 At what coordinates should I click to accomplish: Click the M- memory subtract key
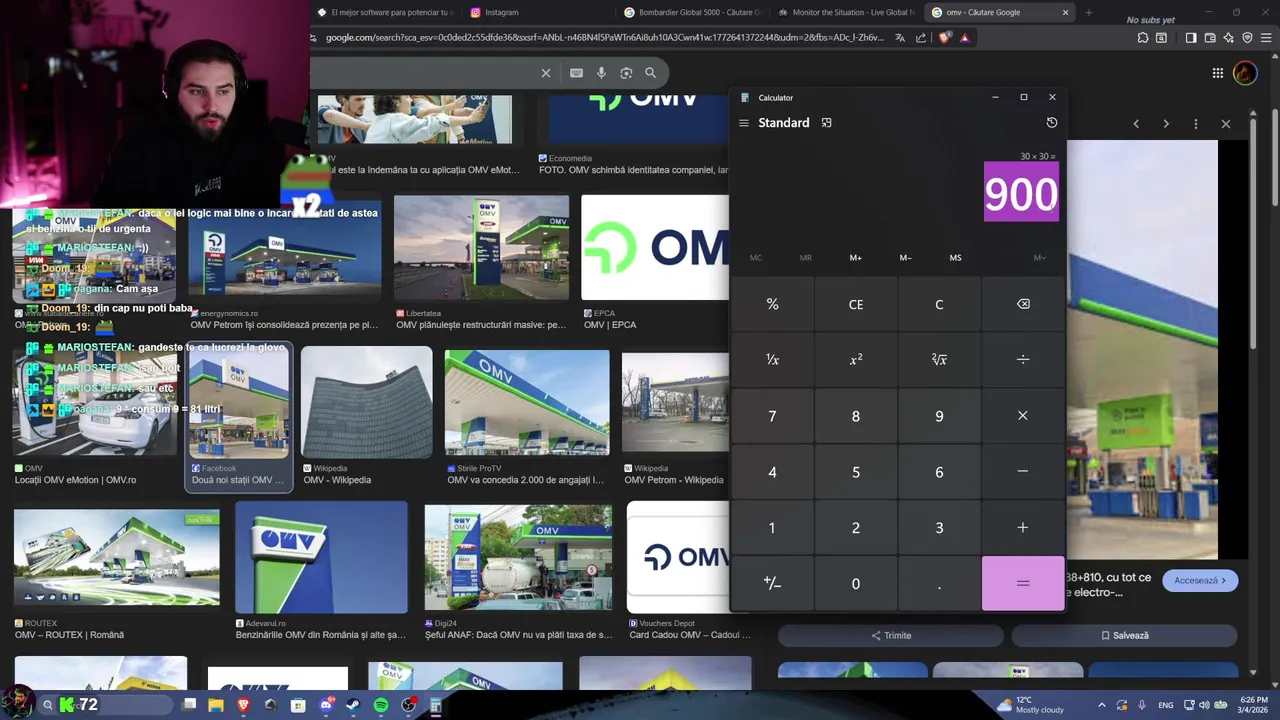click(905, 258)
